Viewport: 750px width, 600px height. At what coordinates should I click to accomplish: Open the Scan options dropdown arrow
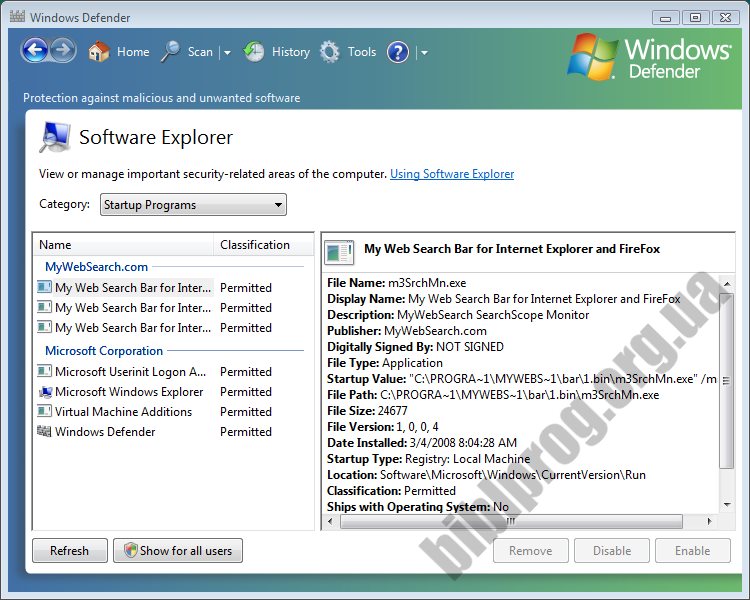click(x=227, y=52)
